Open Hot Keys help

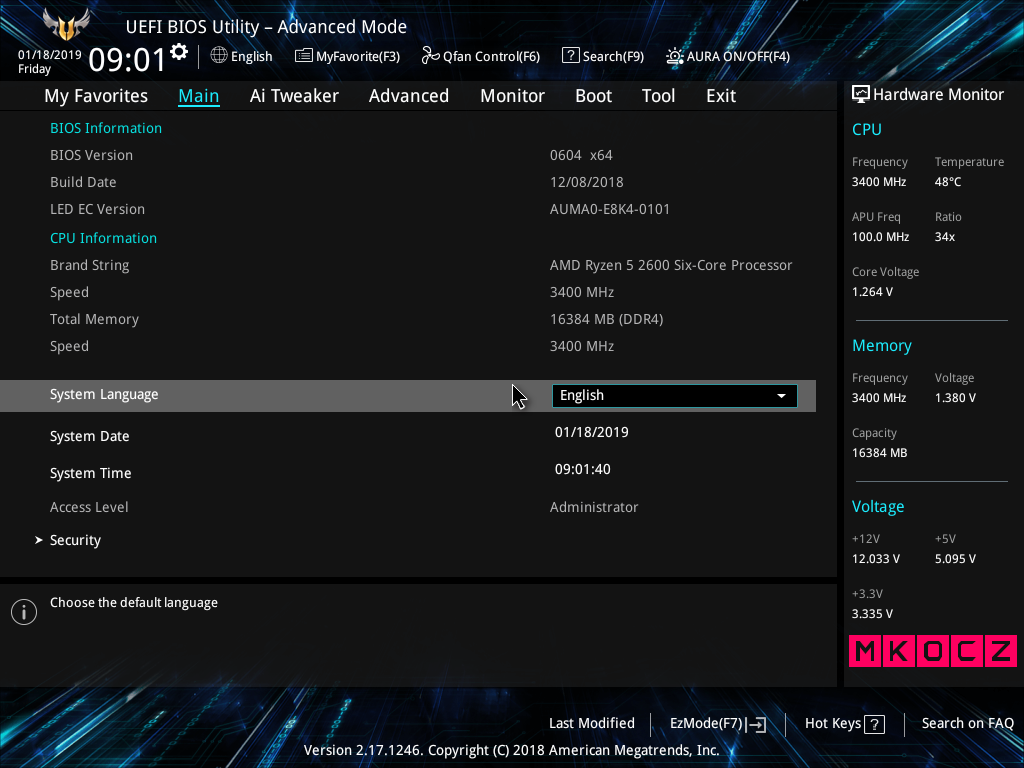tap(844, 724)
